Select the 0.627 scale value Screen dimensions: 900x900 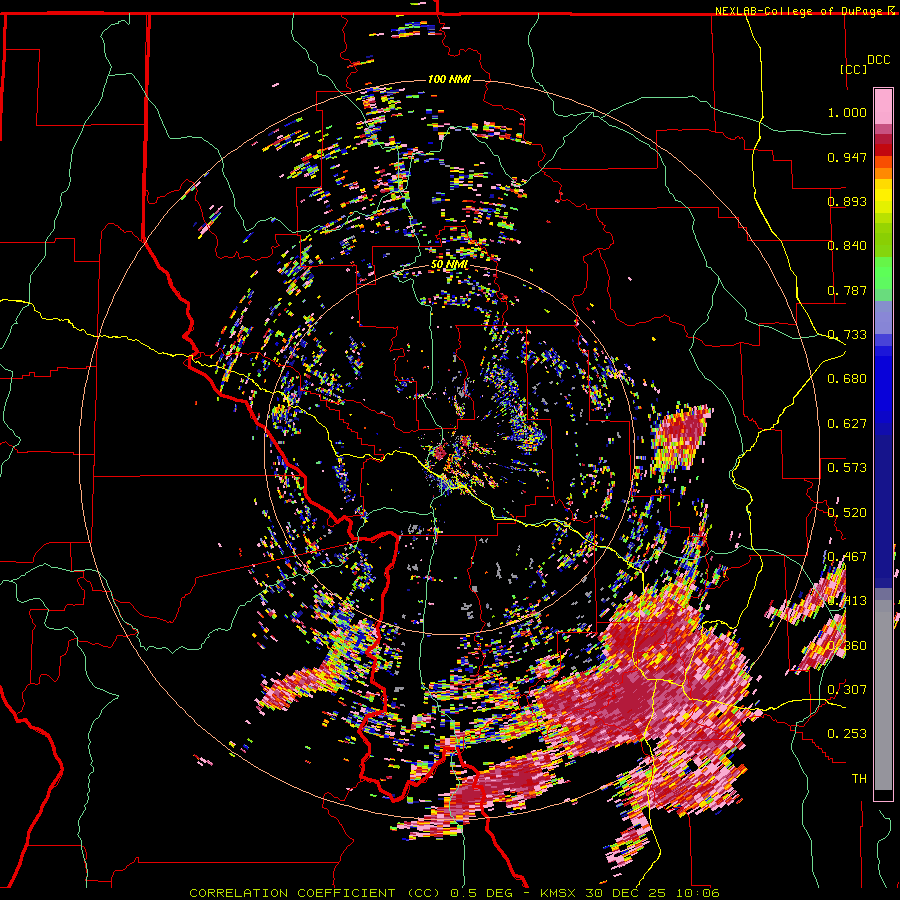pos(847,424)
